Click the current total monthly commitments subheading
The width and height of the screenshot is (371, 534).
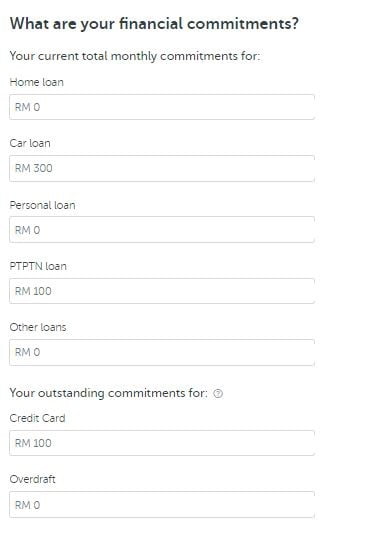coord(135,56)
